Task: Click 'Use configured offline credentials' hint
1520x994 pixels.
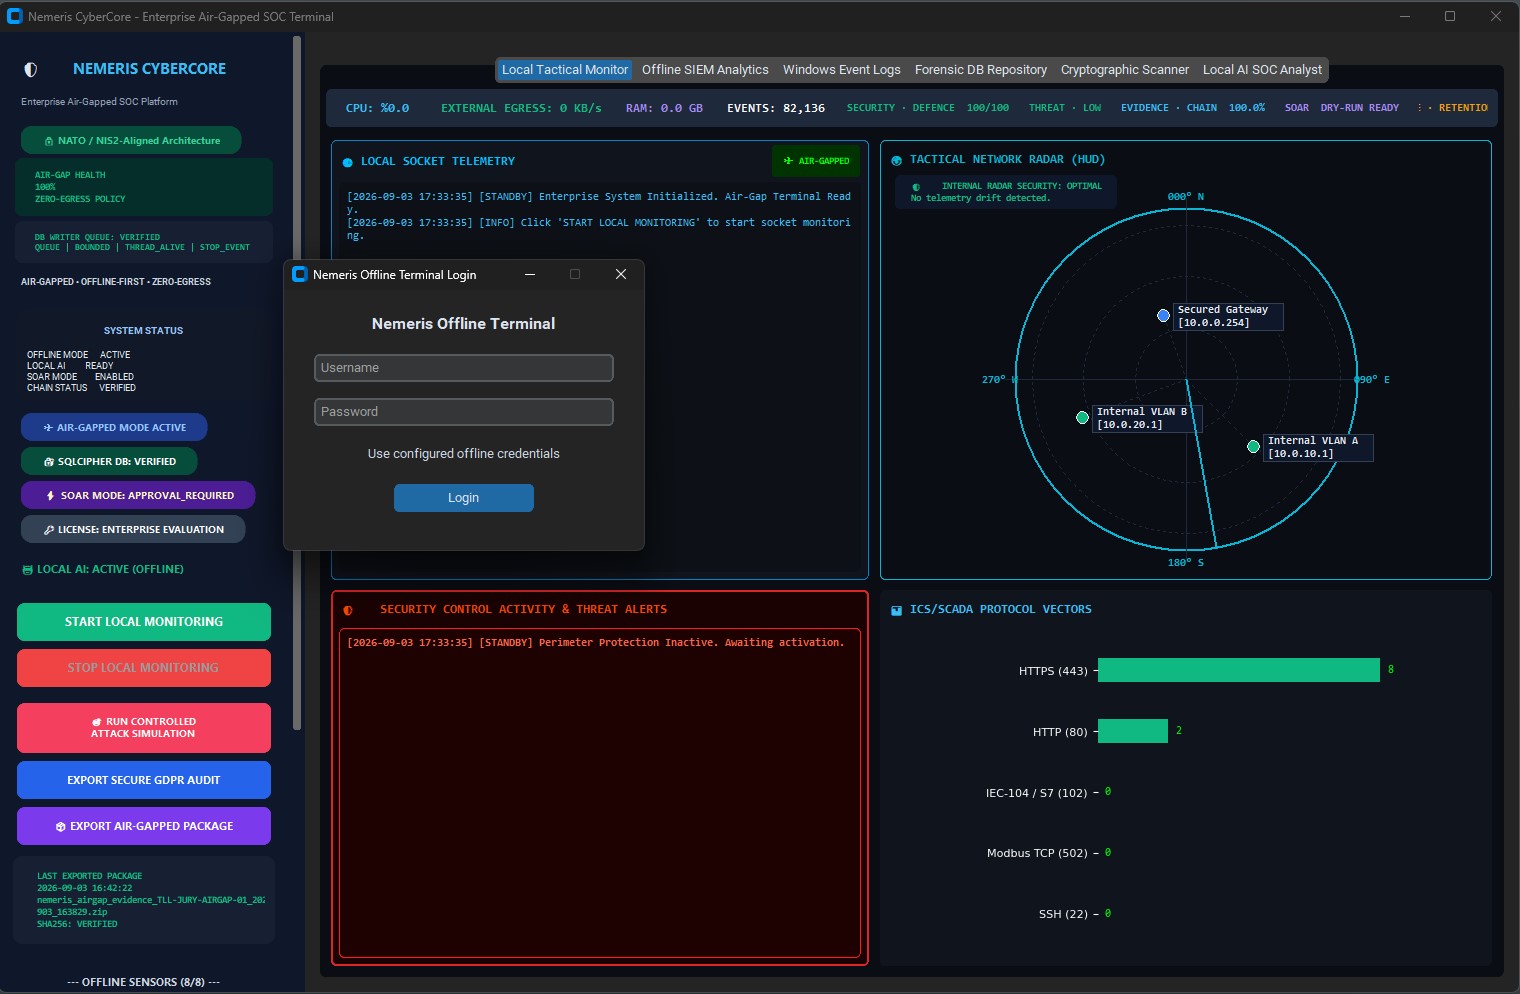Action: (463, 454)
